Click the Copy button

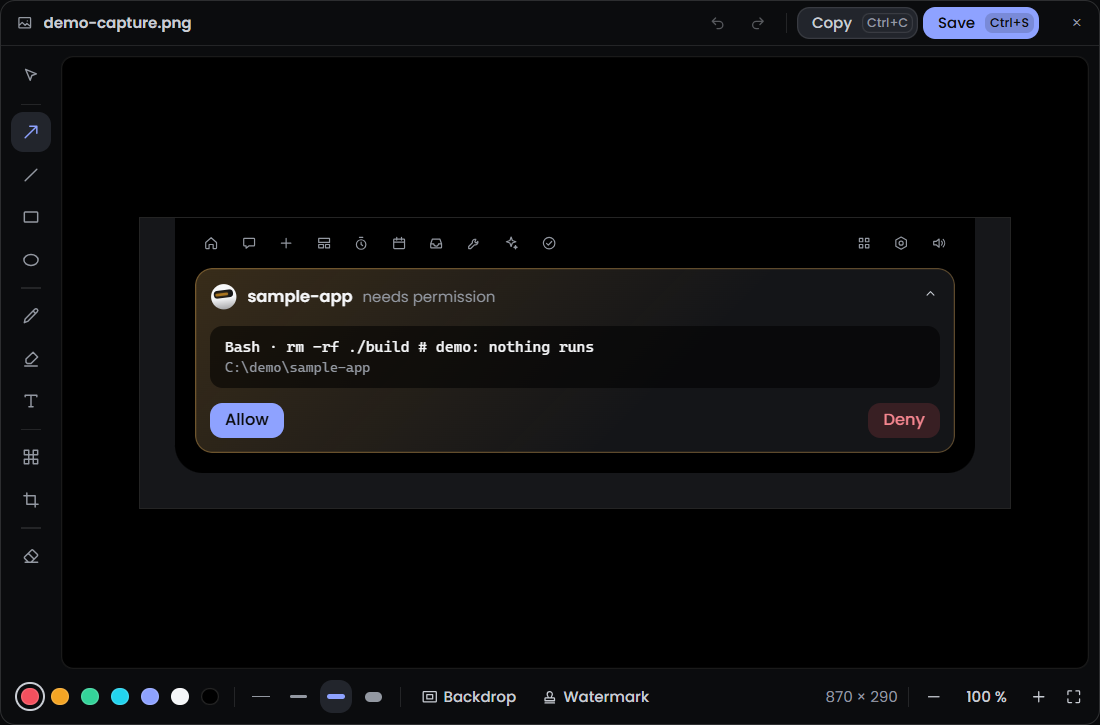(x=857, y=23)
